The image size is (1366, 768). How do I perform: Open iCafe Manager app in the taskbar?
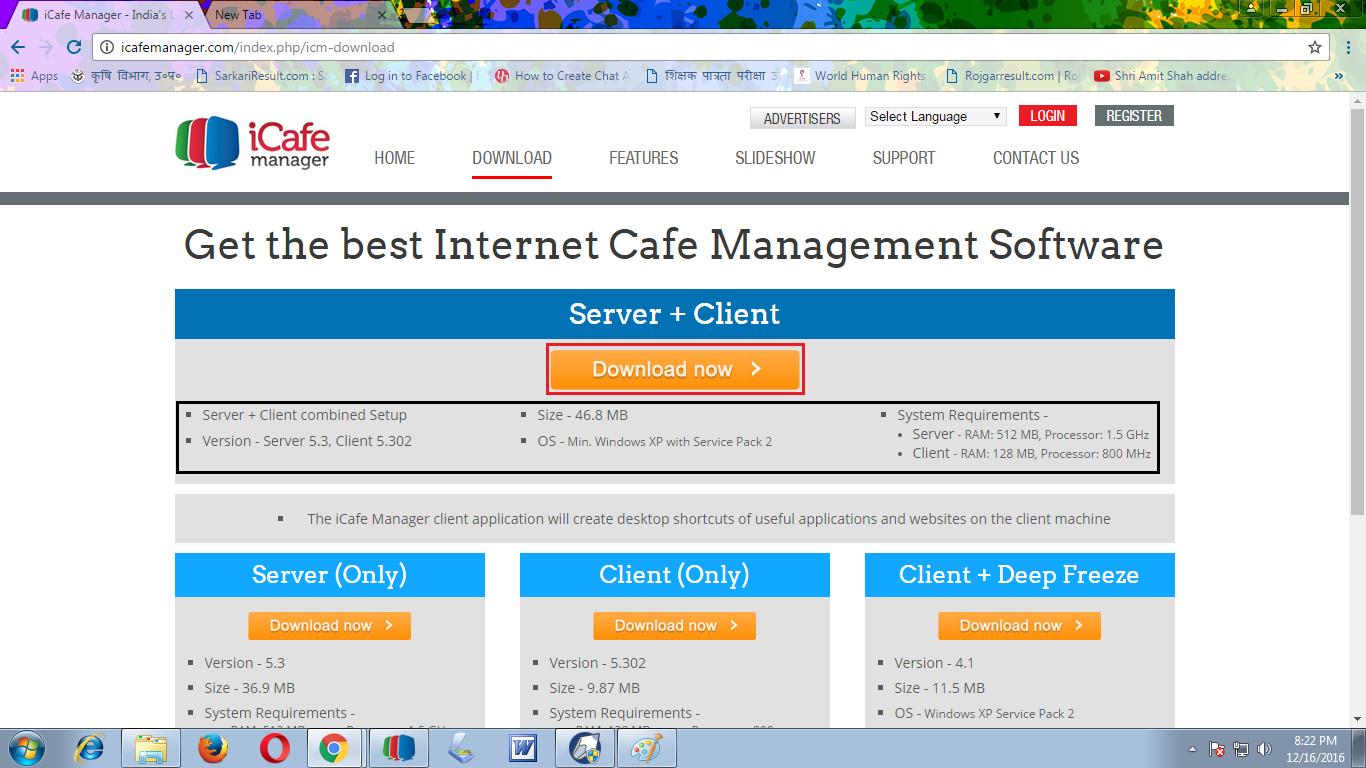(398, 748)
